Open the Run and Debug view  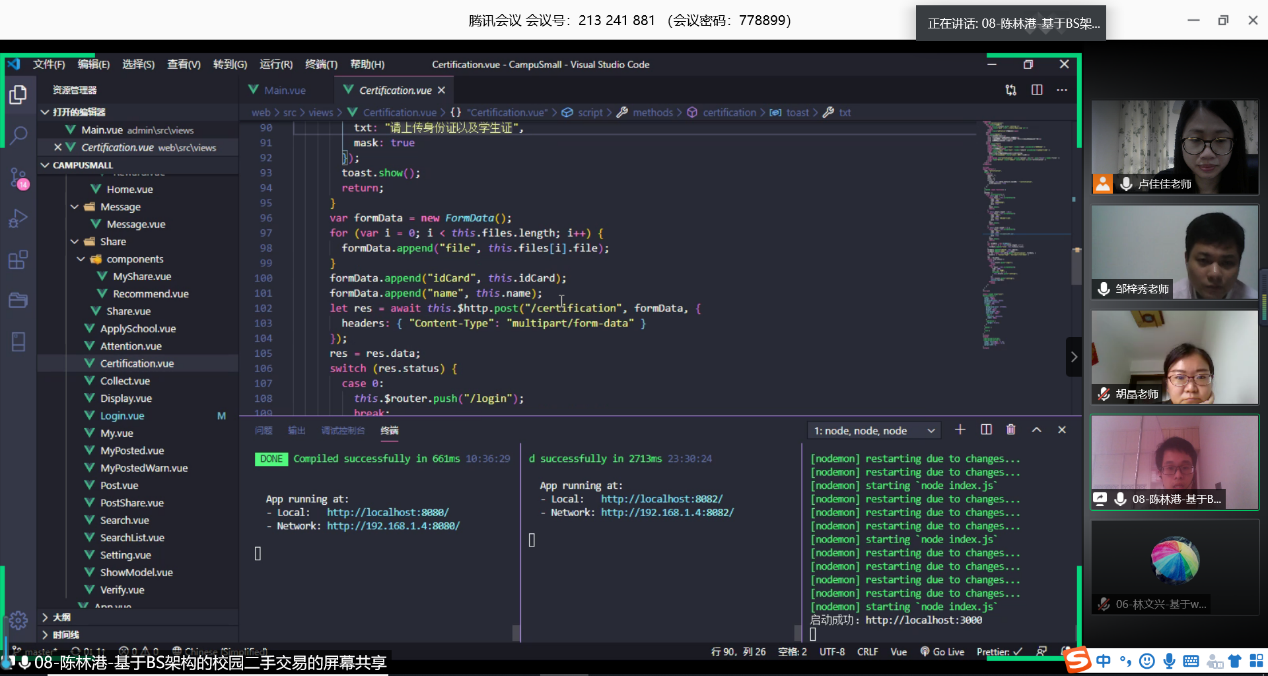18,218
